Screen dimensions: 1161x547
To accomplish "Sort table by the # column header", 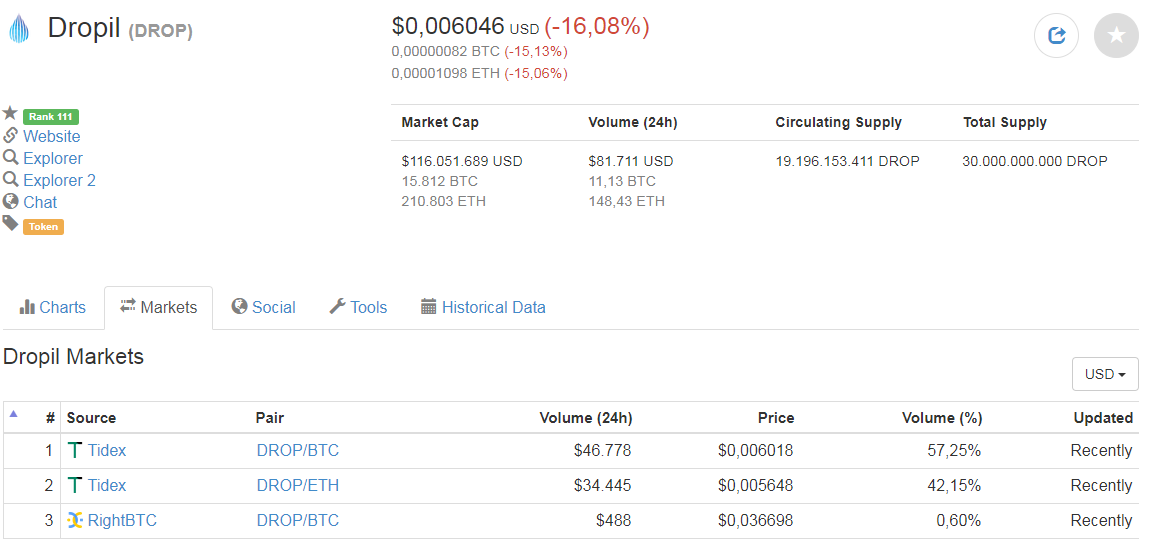I will click(x=50, y=418).
